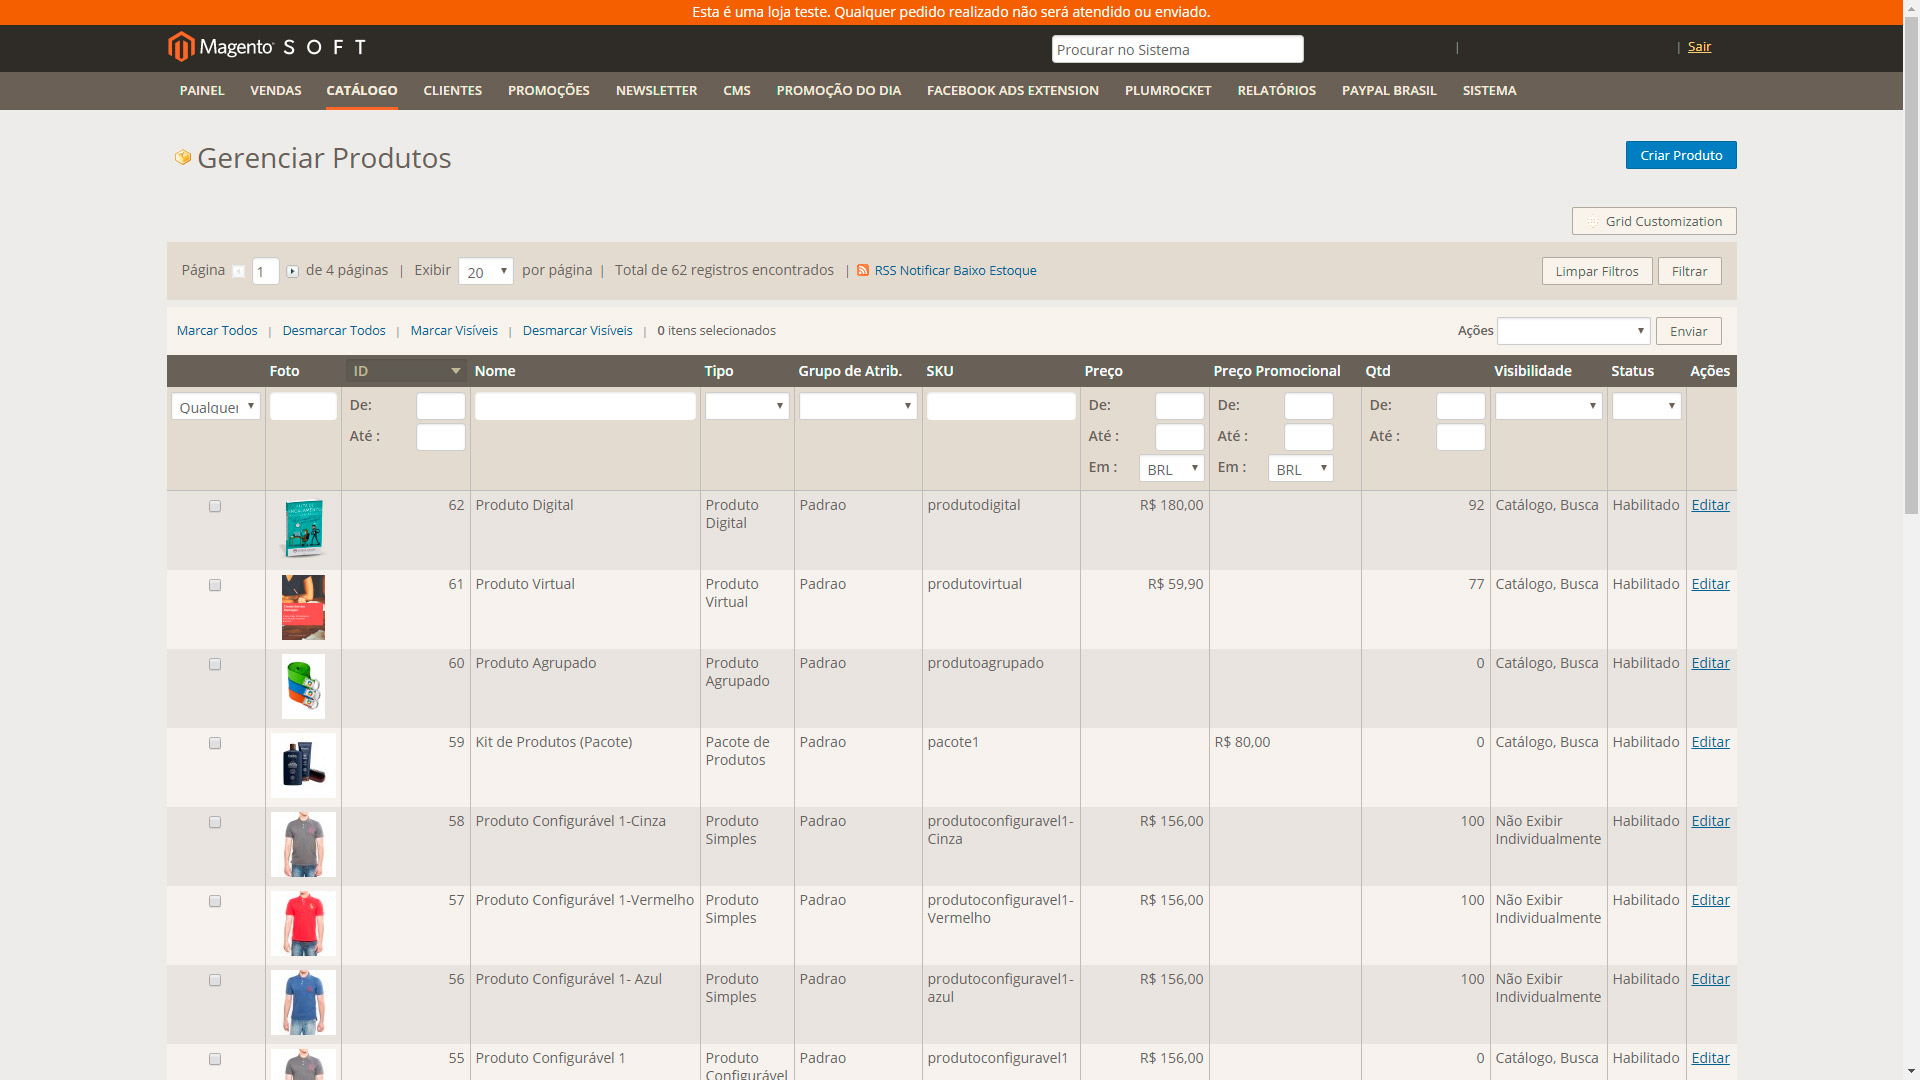This screenshot has width=1920, height=1080.
Task: Click Editar link for Kit de Produtos
Action: tap(1711, 742)
